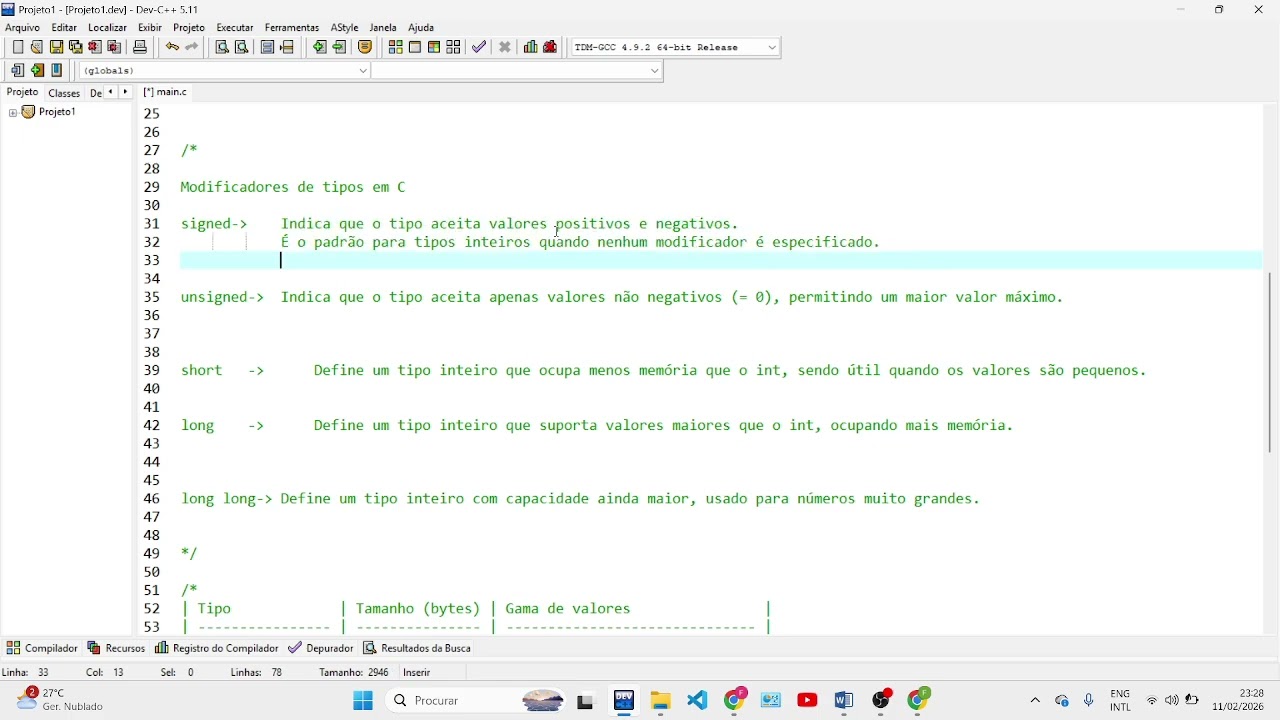Open Project Options shield icon
Screen dimensions: 1280x720
(365, 47)
